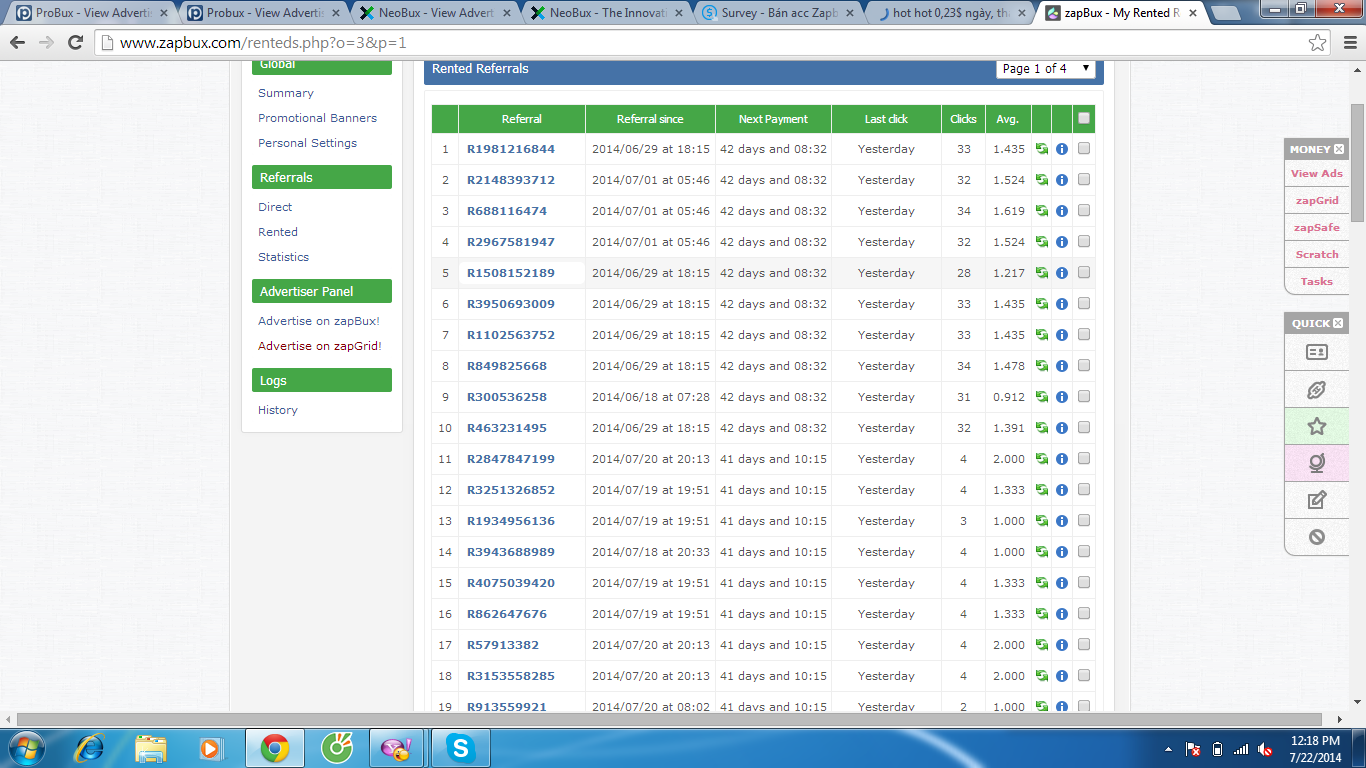
Task: Click the ID card icon in QUICK panel
Action: tap(1317, 352)
